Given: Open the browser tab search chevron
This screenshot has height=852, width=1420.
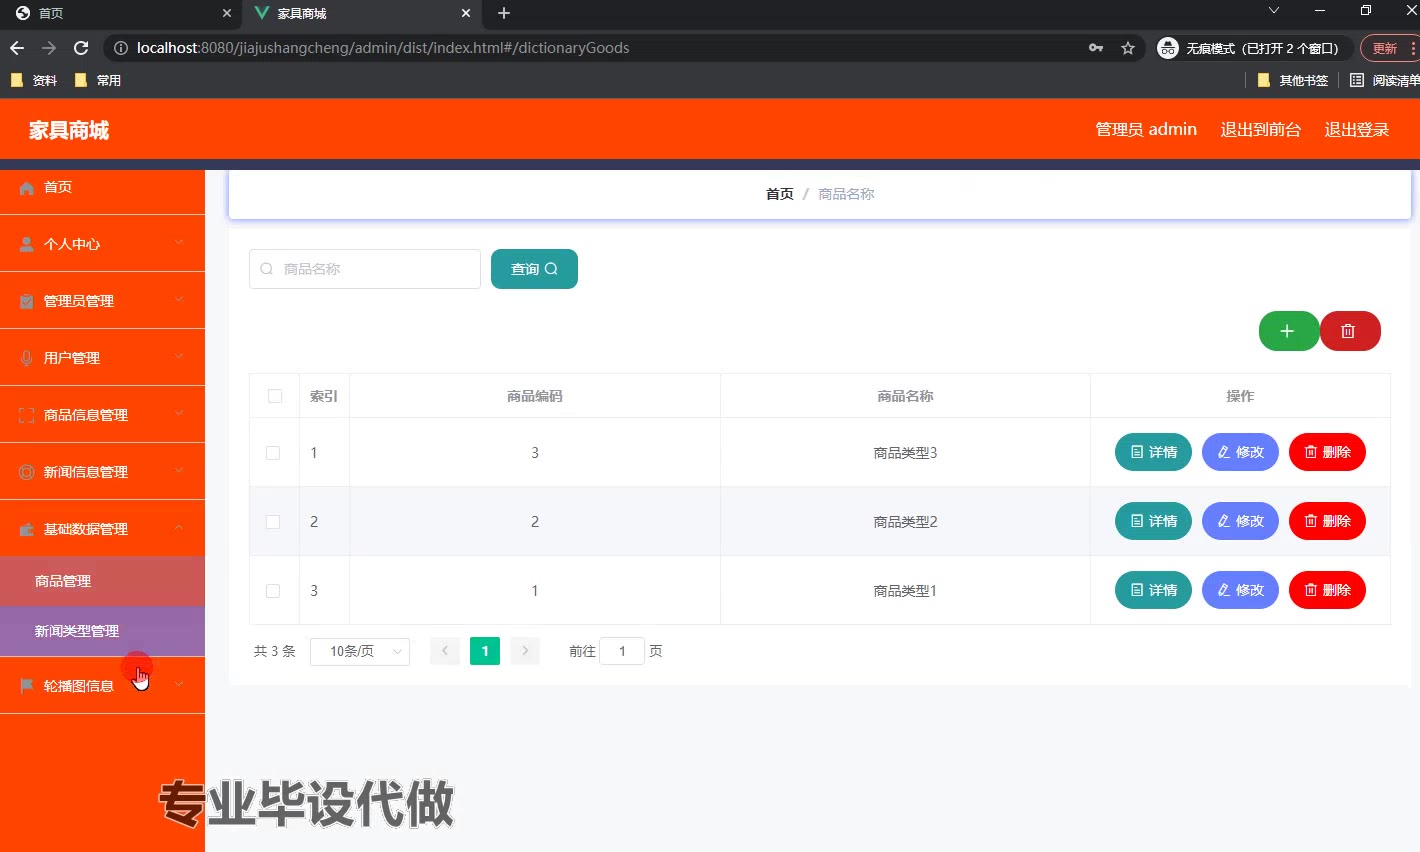Looking at the screenshot, I should click(x=1273, y=10).
